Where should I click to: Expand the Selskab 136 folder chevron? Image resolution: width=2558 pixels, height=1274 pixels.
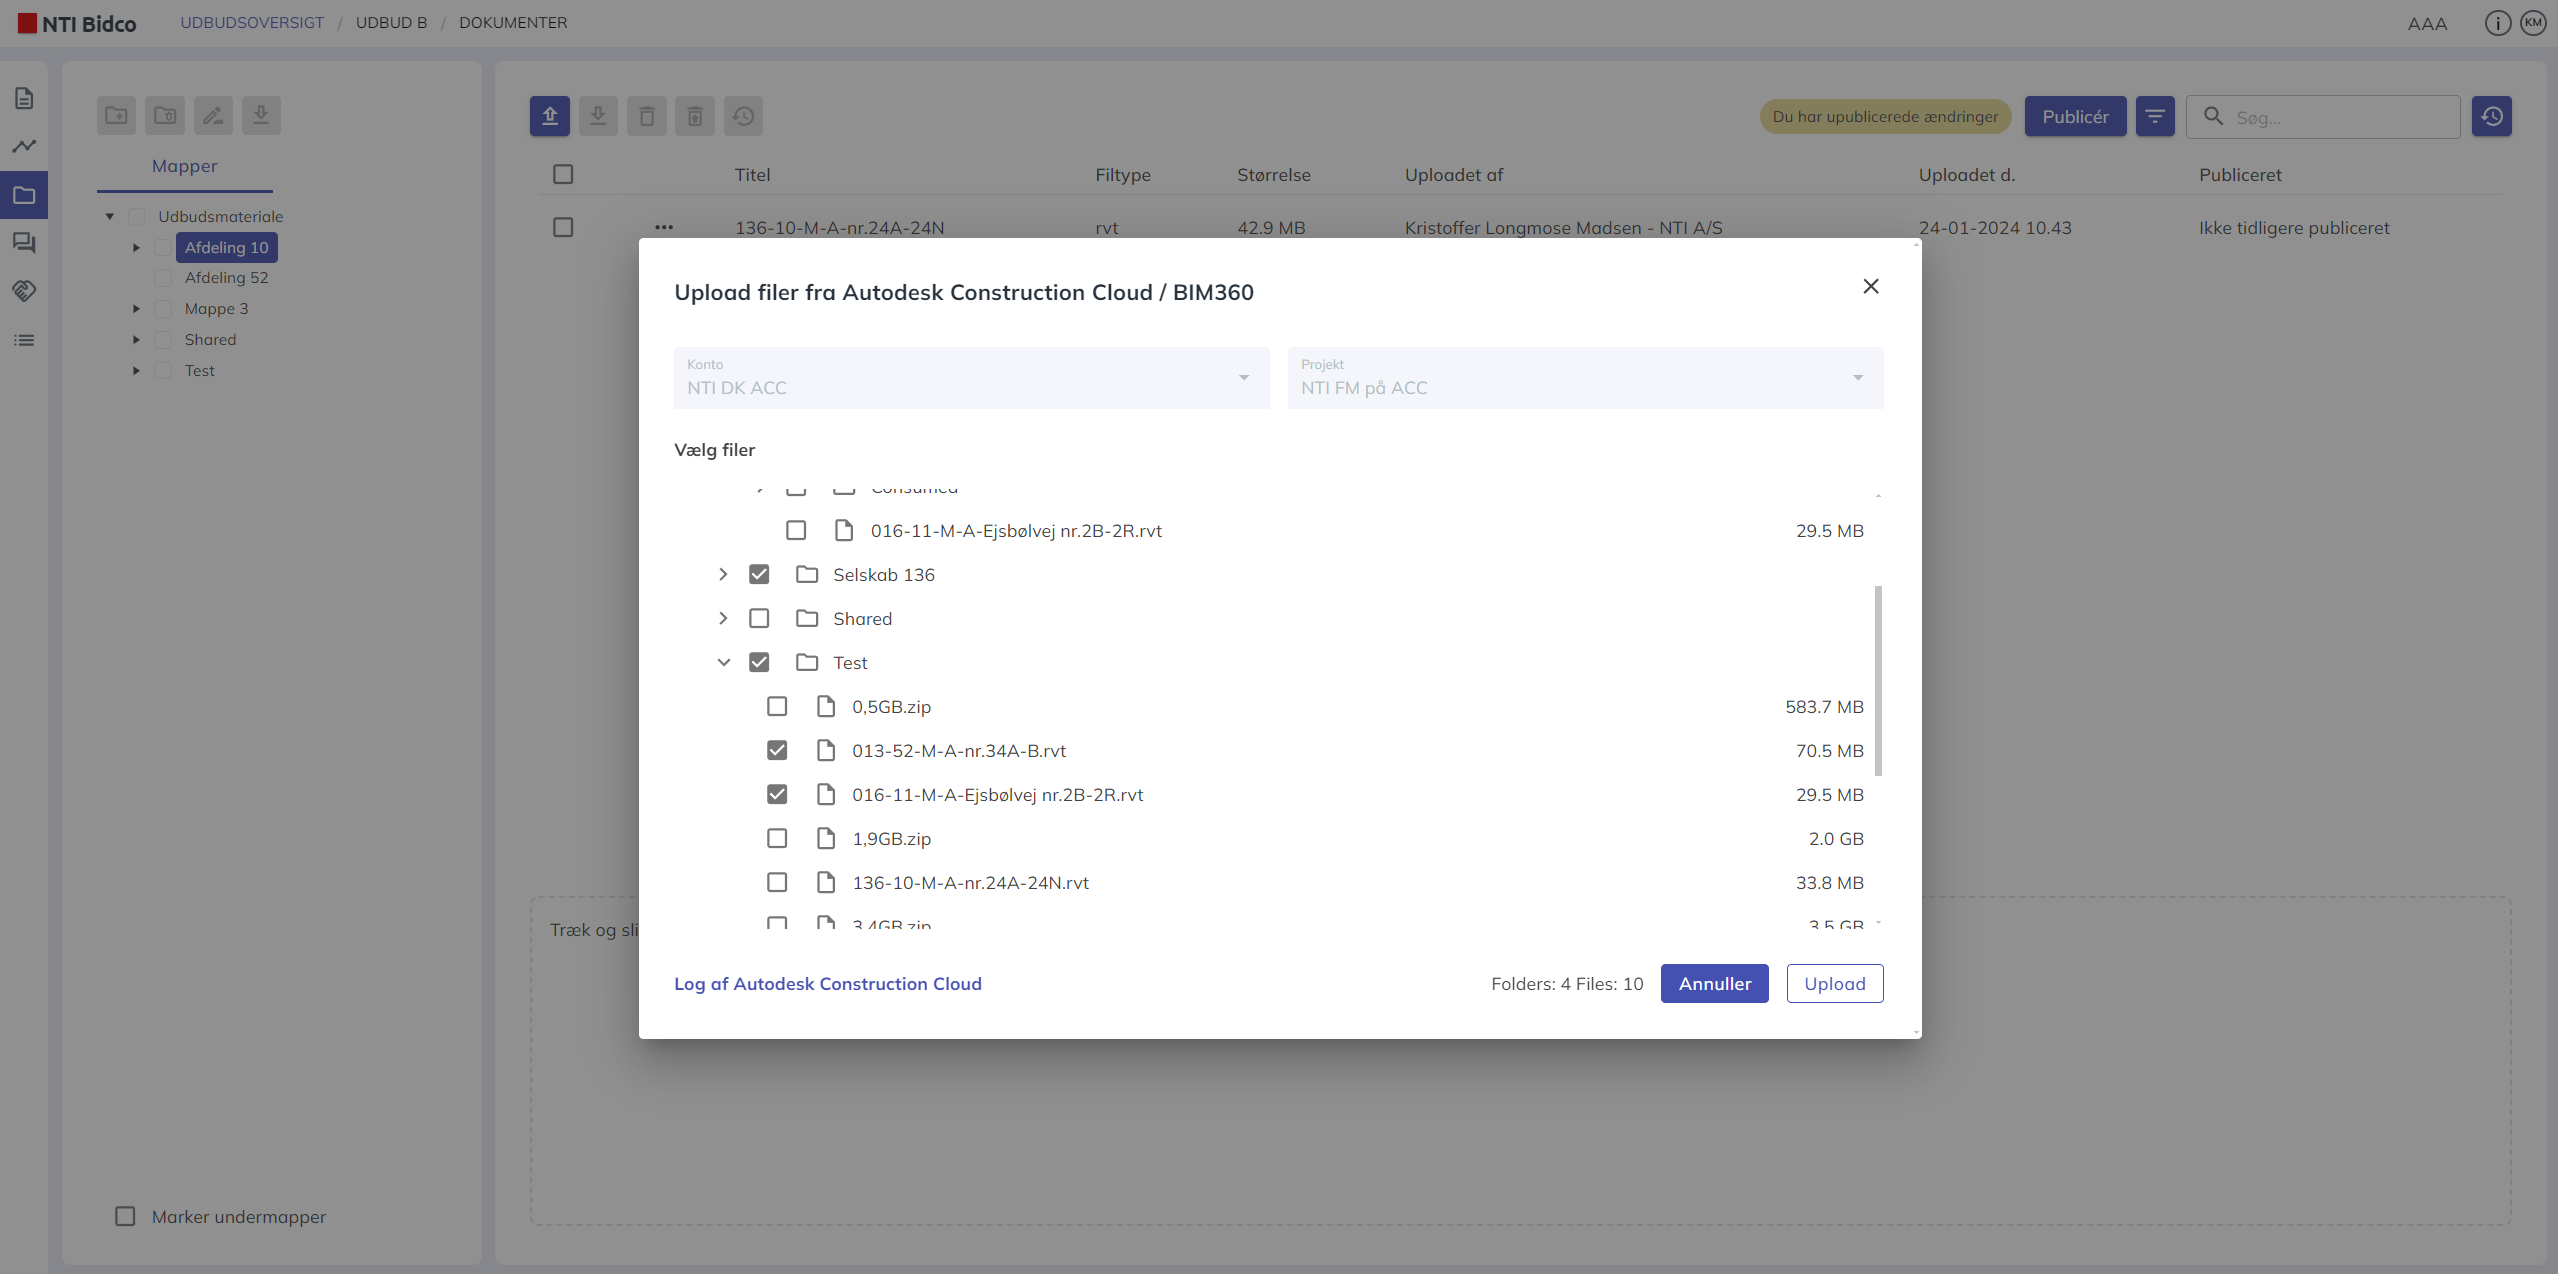pos(723,574)
